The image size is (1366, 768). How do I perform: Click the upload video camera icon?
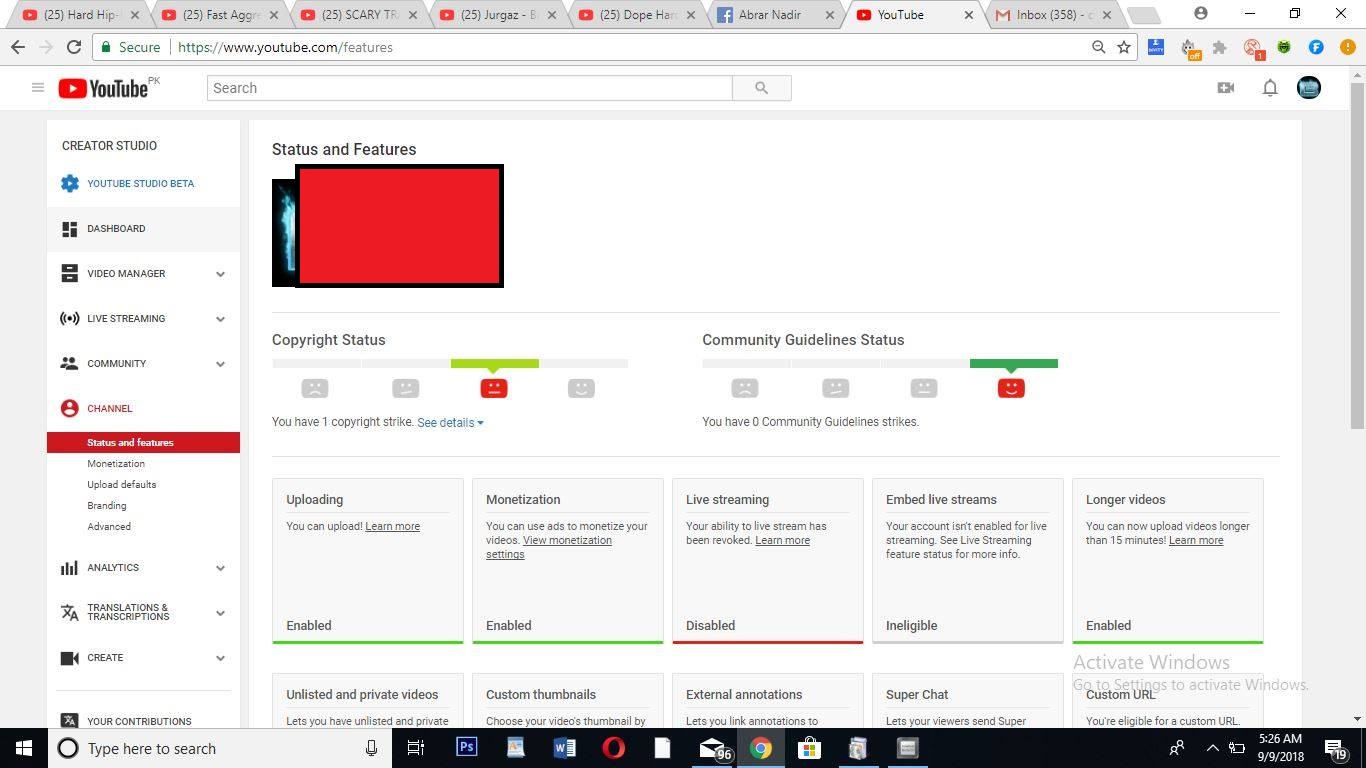click(x=1225, y=88)
